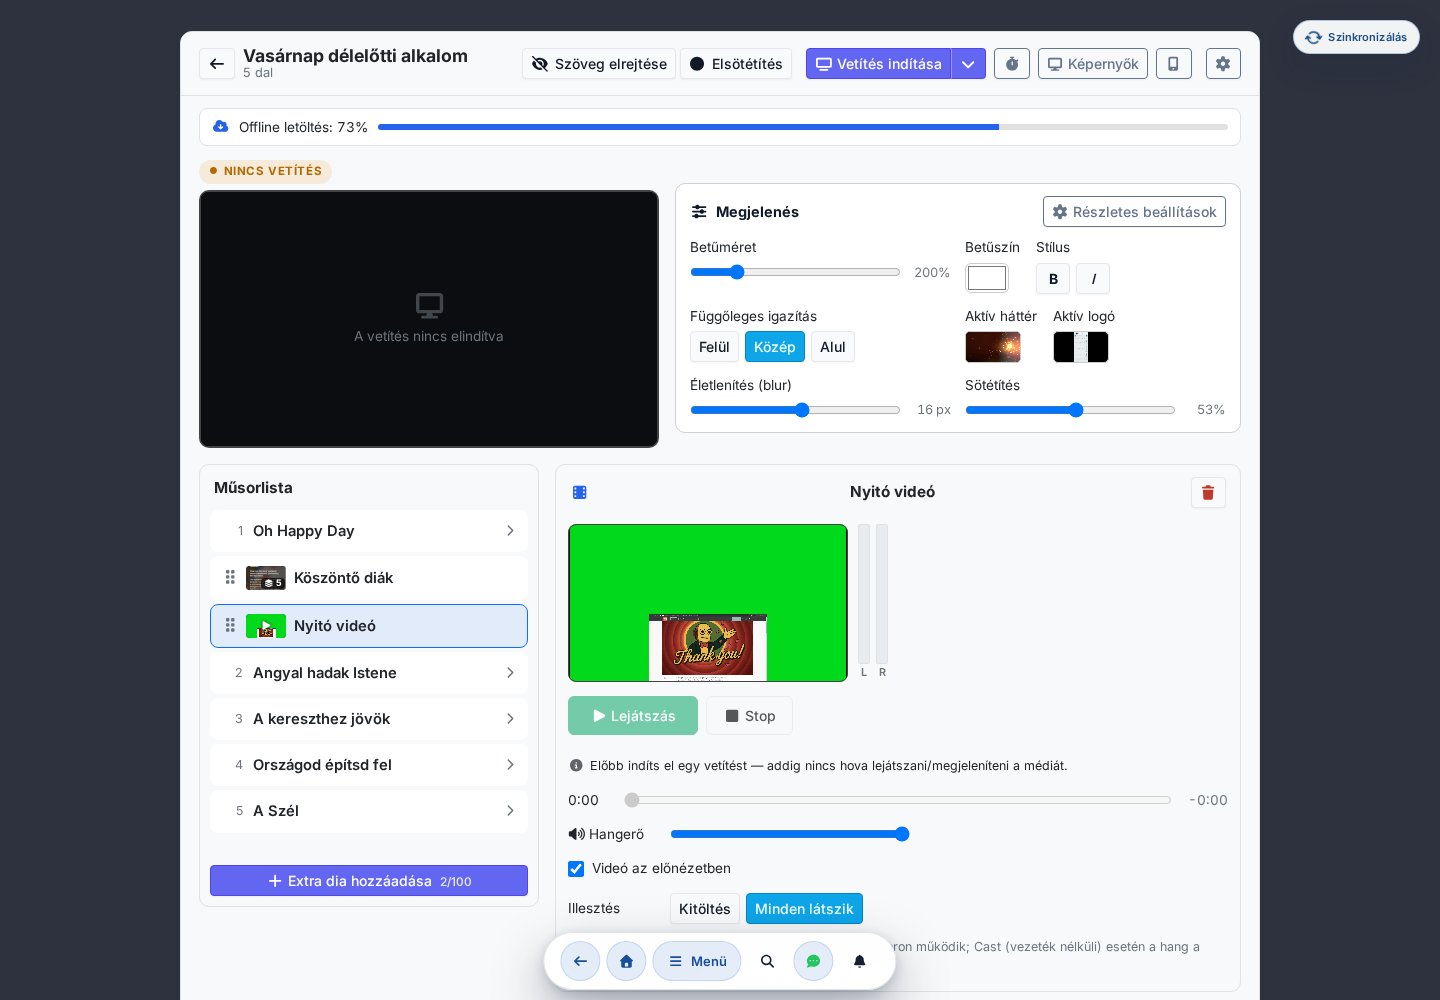Toggle bold style B button

1053,279
